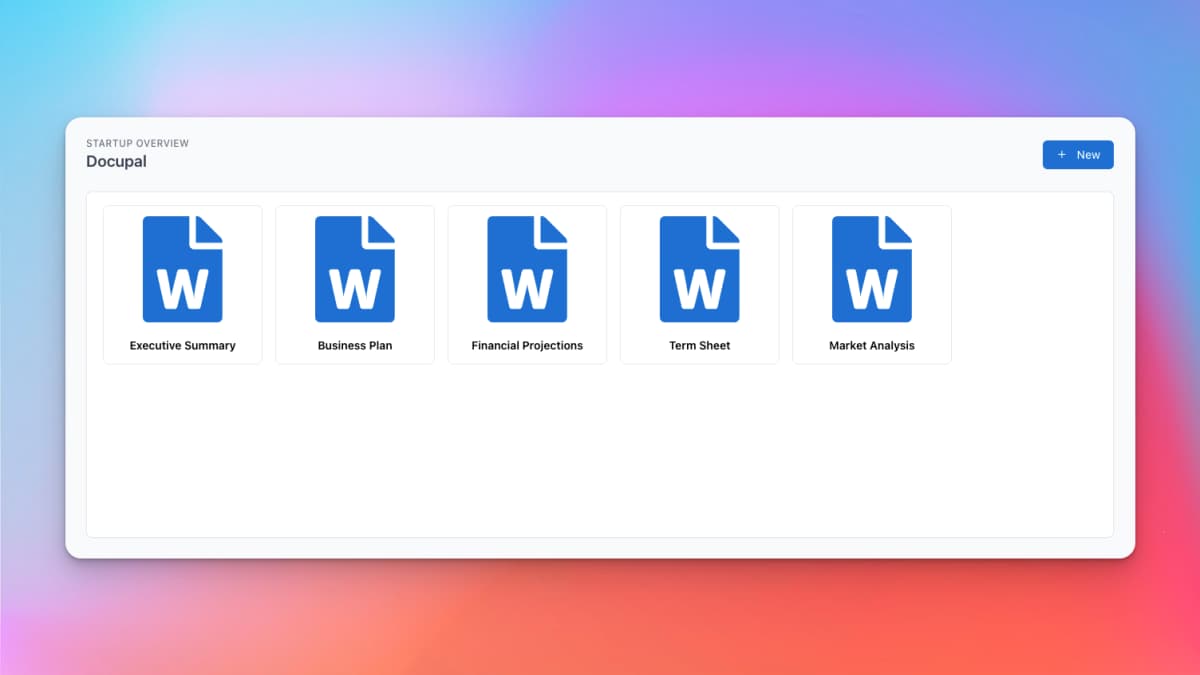The height and width of the screenshot is (675, 1200).
Task: Click the Docupal heading
Action: 116,162
